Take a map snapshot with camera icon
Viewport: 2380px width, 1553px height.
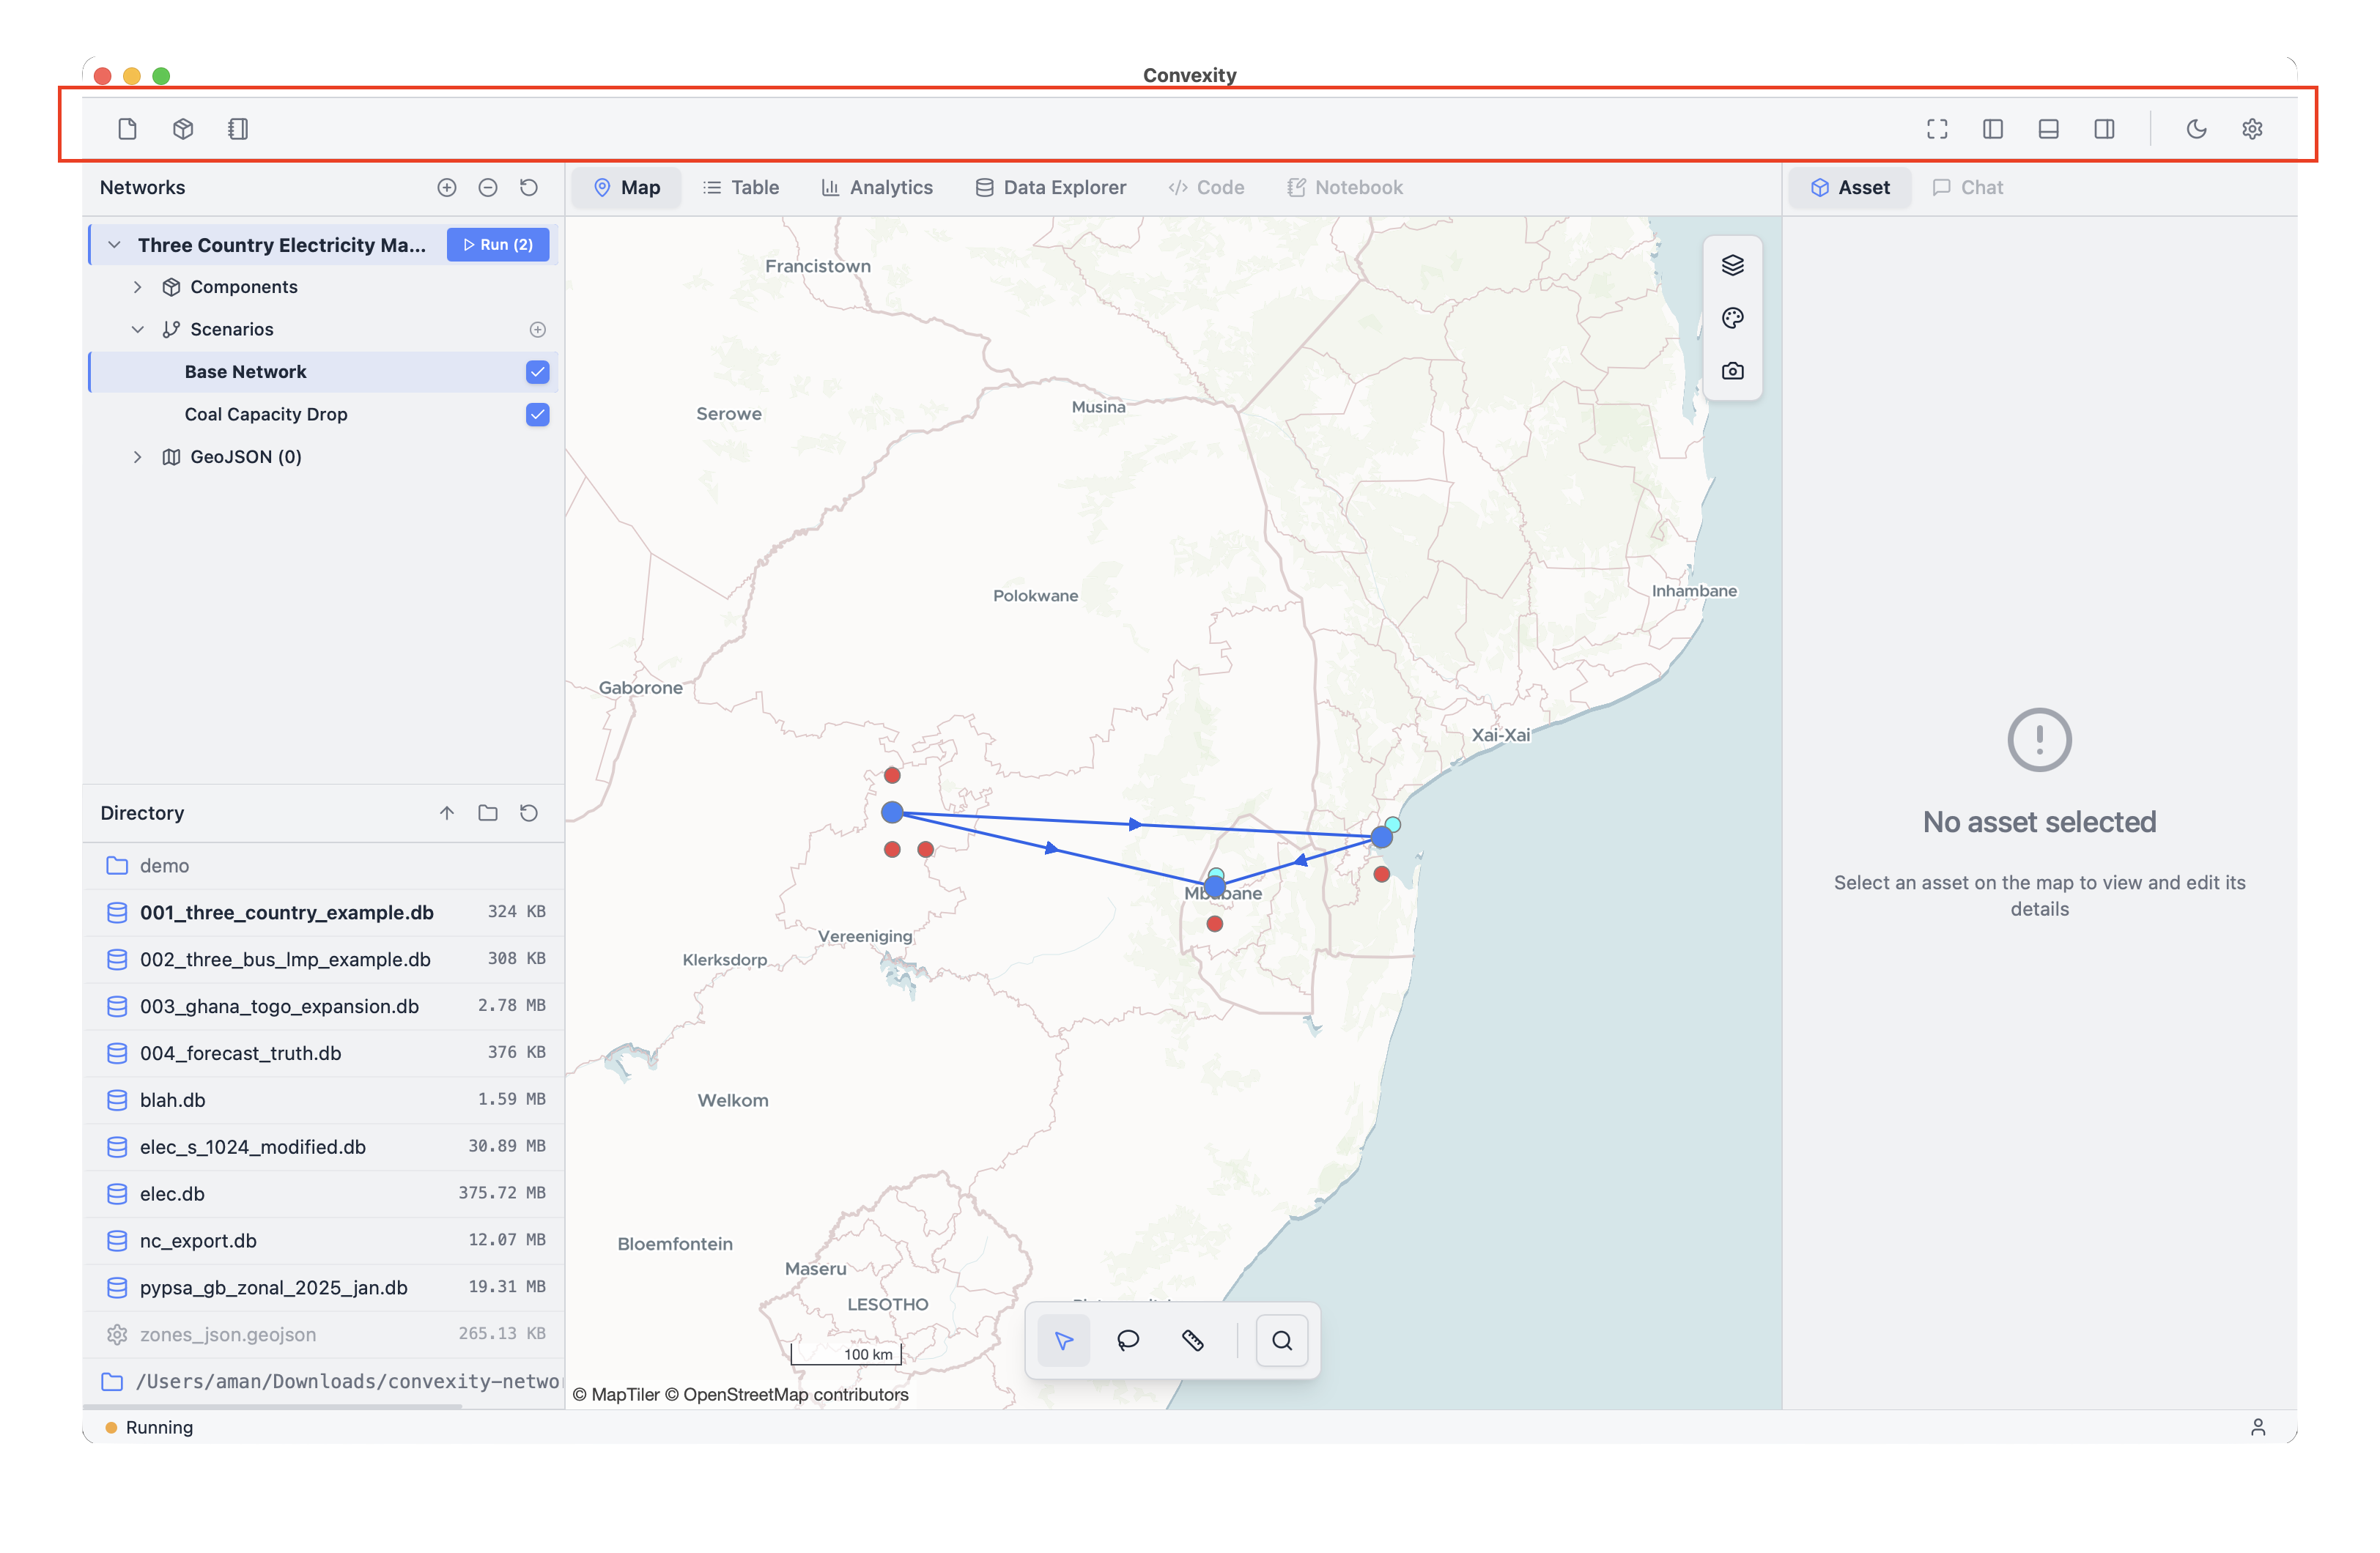tap(1732, 371)
